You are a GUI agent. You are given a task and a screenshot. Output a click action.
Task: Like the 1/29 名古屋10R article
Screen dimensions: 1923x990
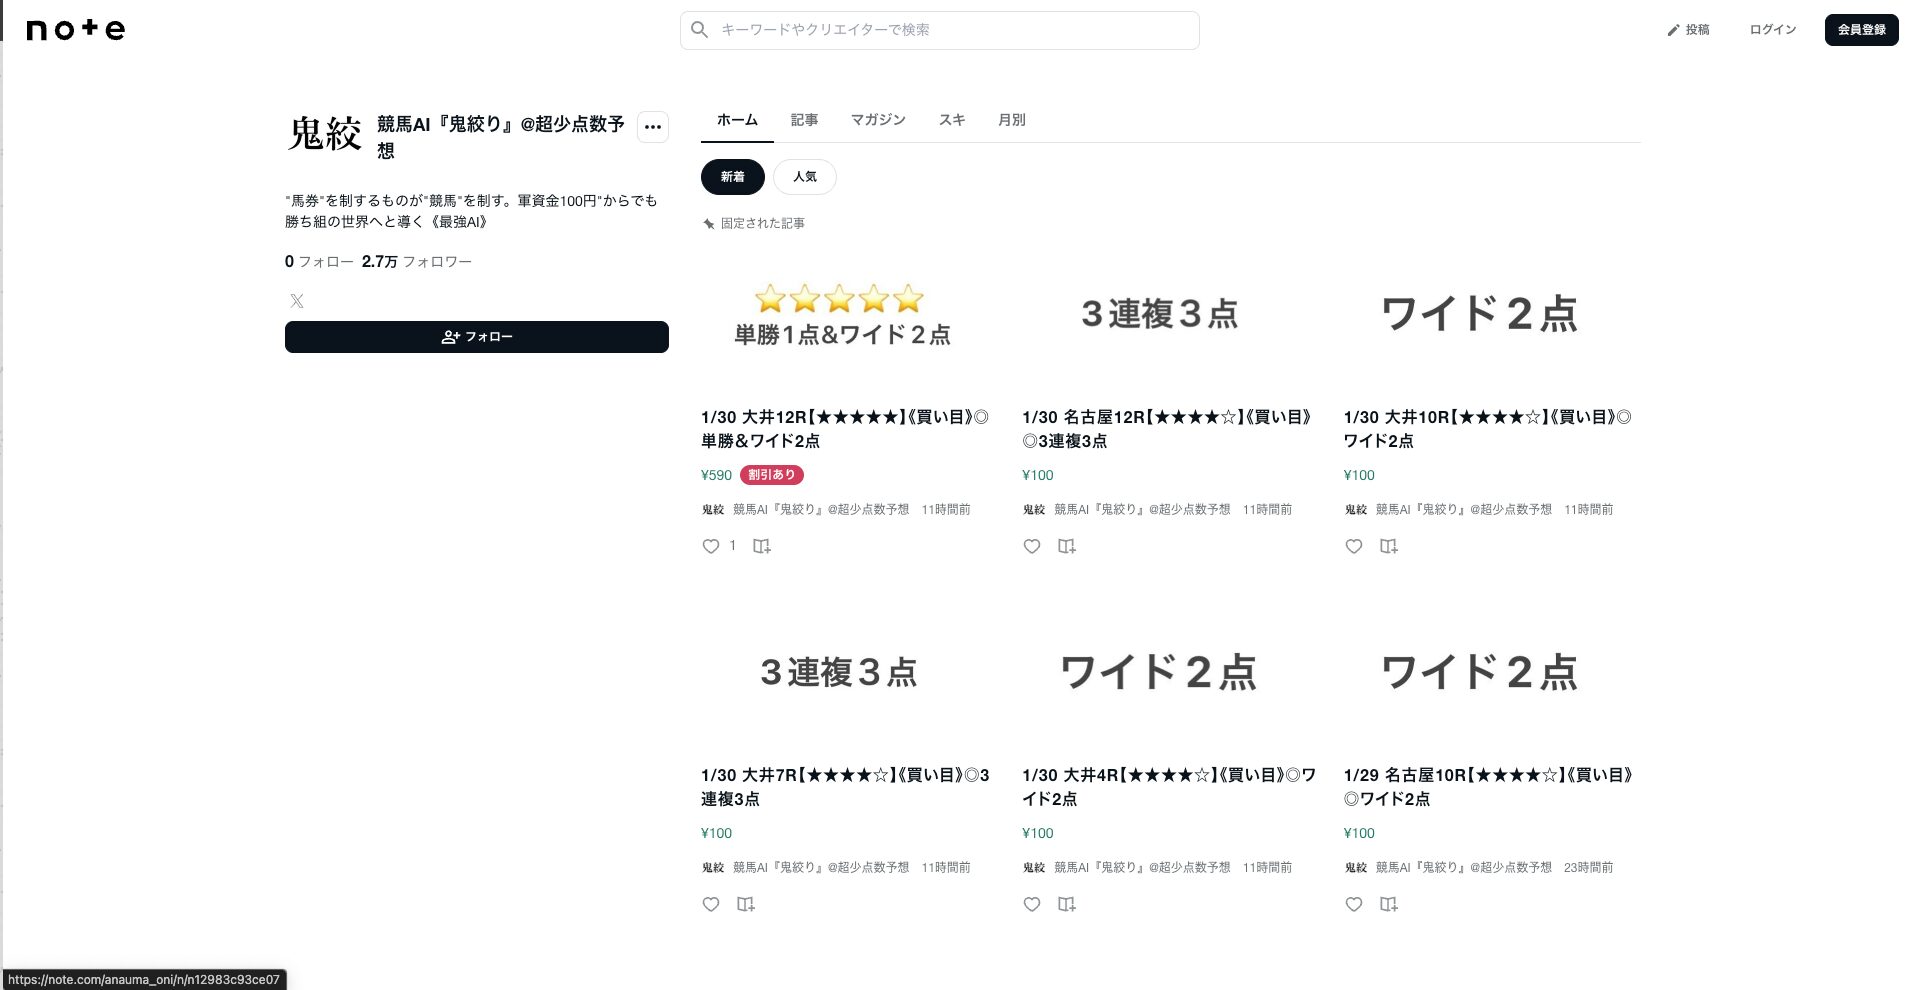[x=1354, y=904]
